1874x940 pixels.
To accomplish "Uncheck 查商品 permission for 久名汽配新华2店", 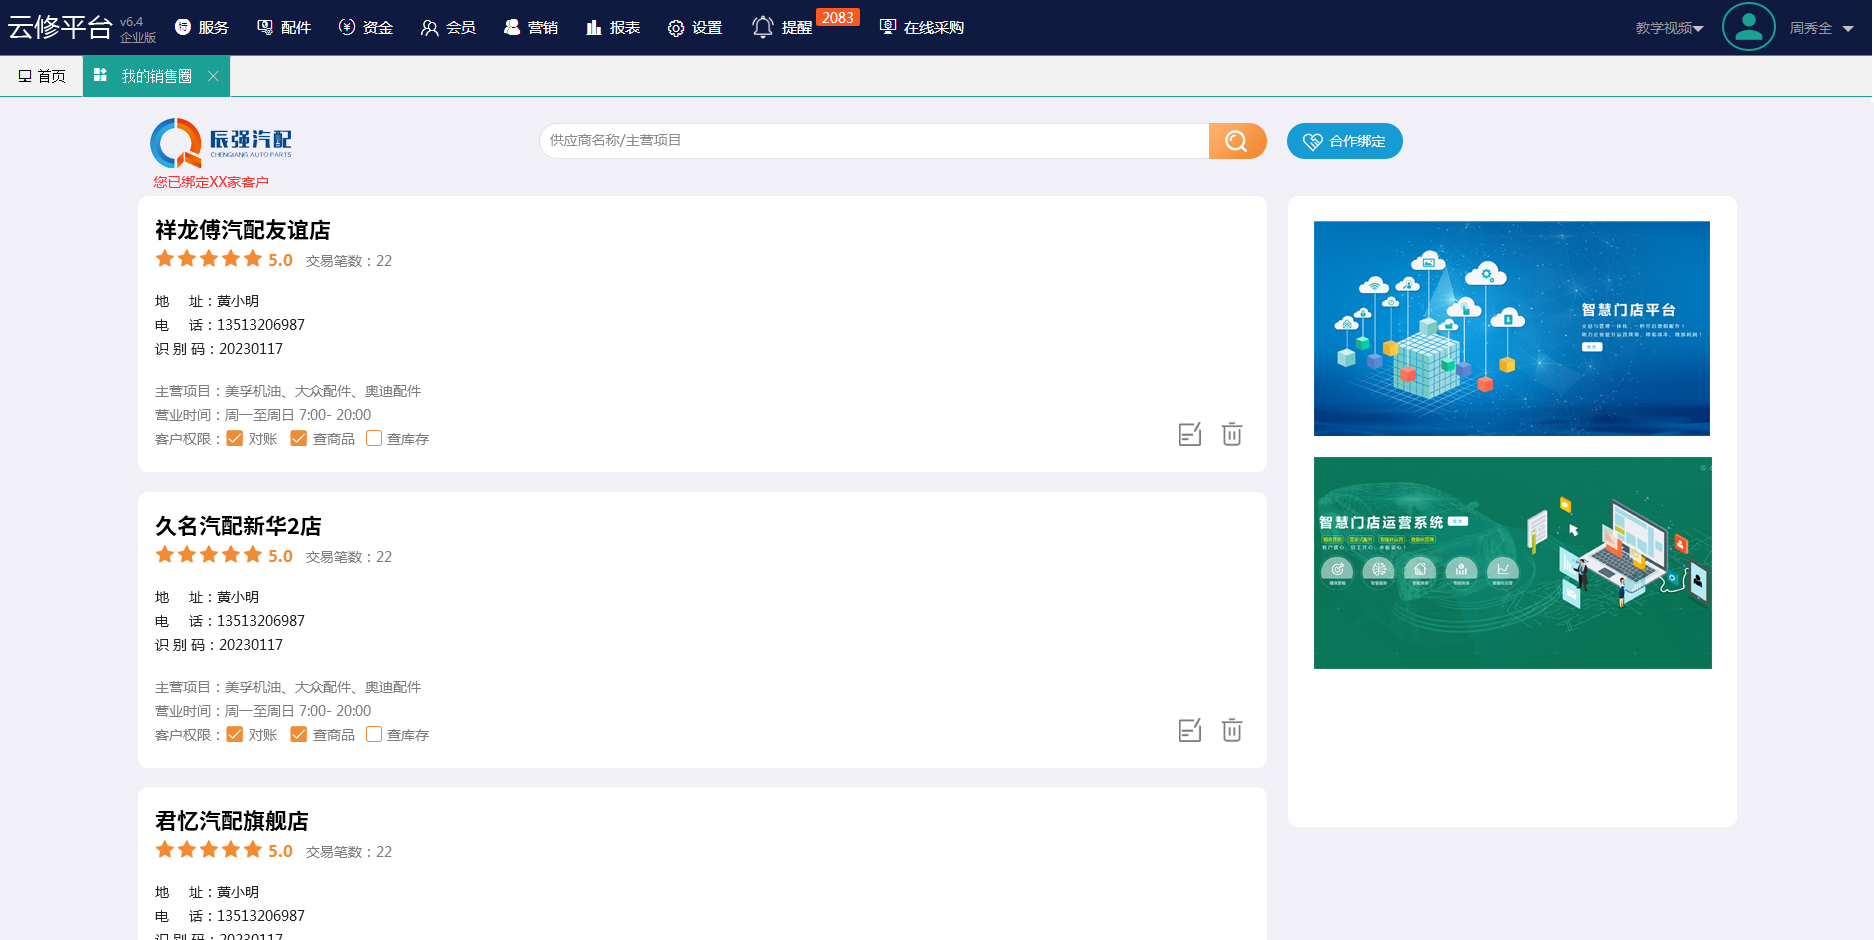I will coord(298,734).
